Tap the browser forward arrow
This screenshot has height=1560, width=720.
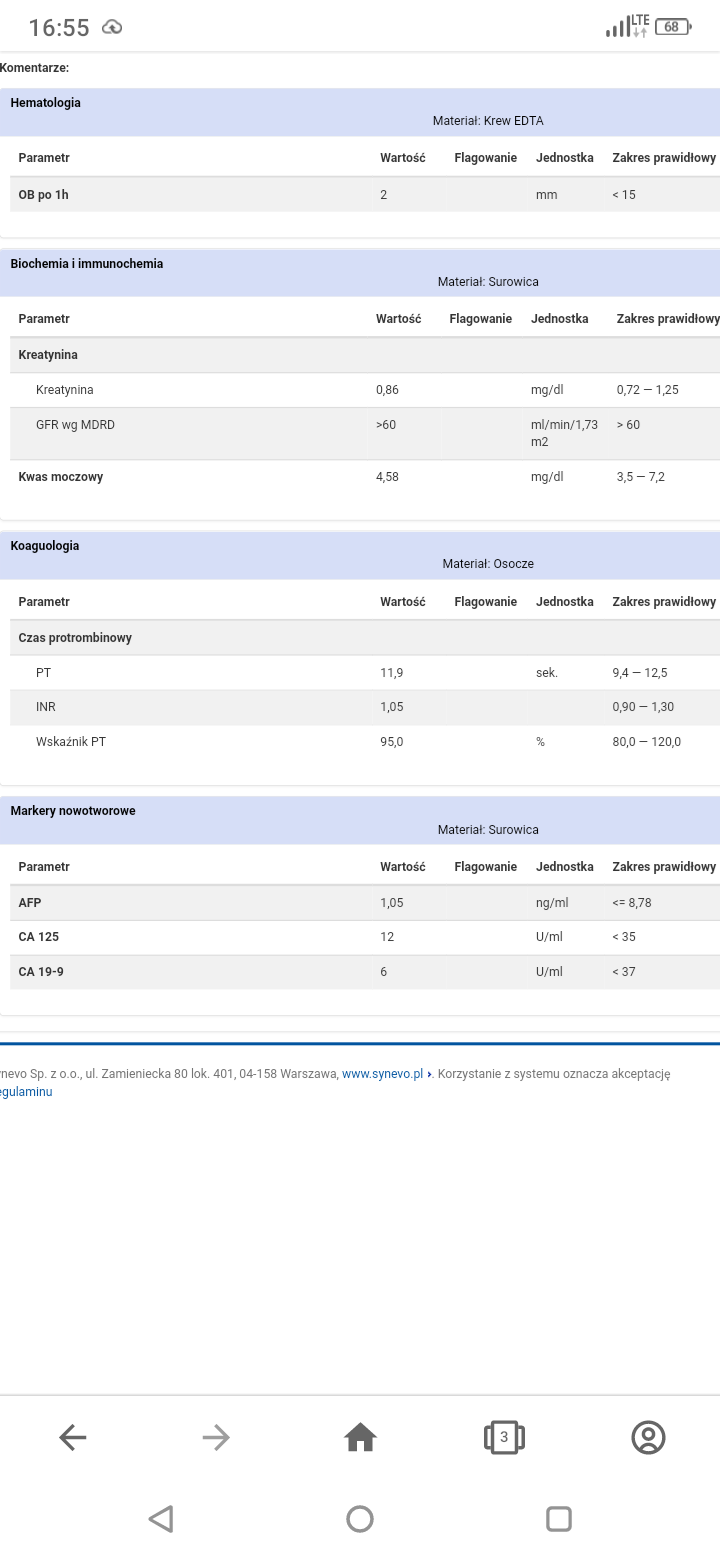point(216,1438)
